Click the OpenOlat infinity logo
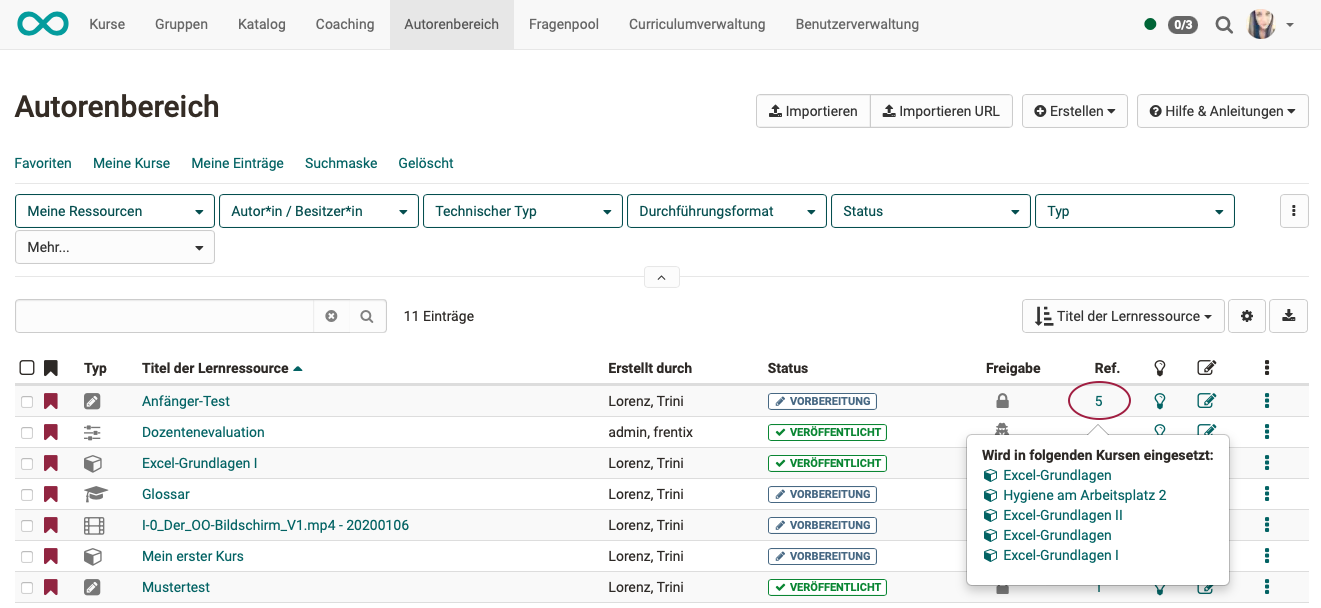Screen dimensions: 1321x608 click(42, 24)
